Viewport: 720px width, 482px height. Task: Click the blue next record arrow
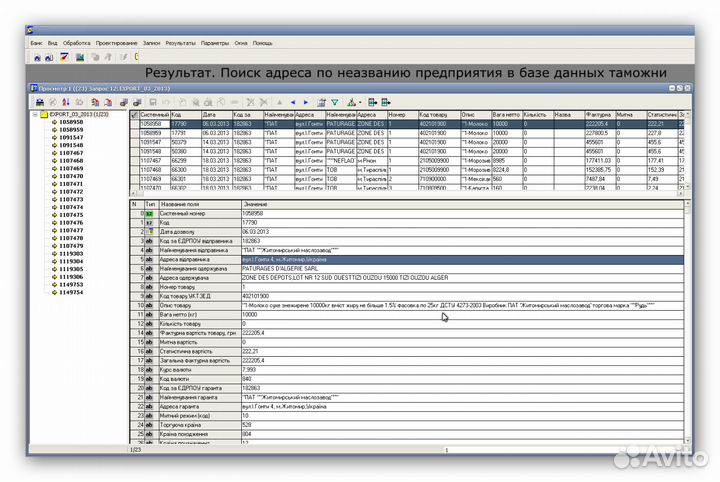pyautogui.click(x=304, y=102)
